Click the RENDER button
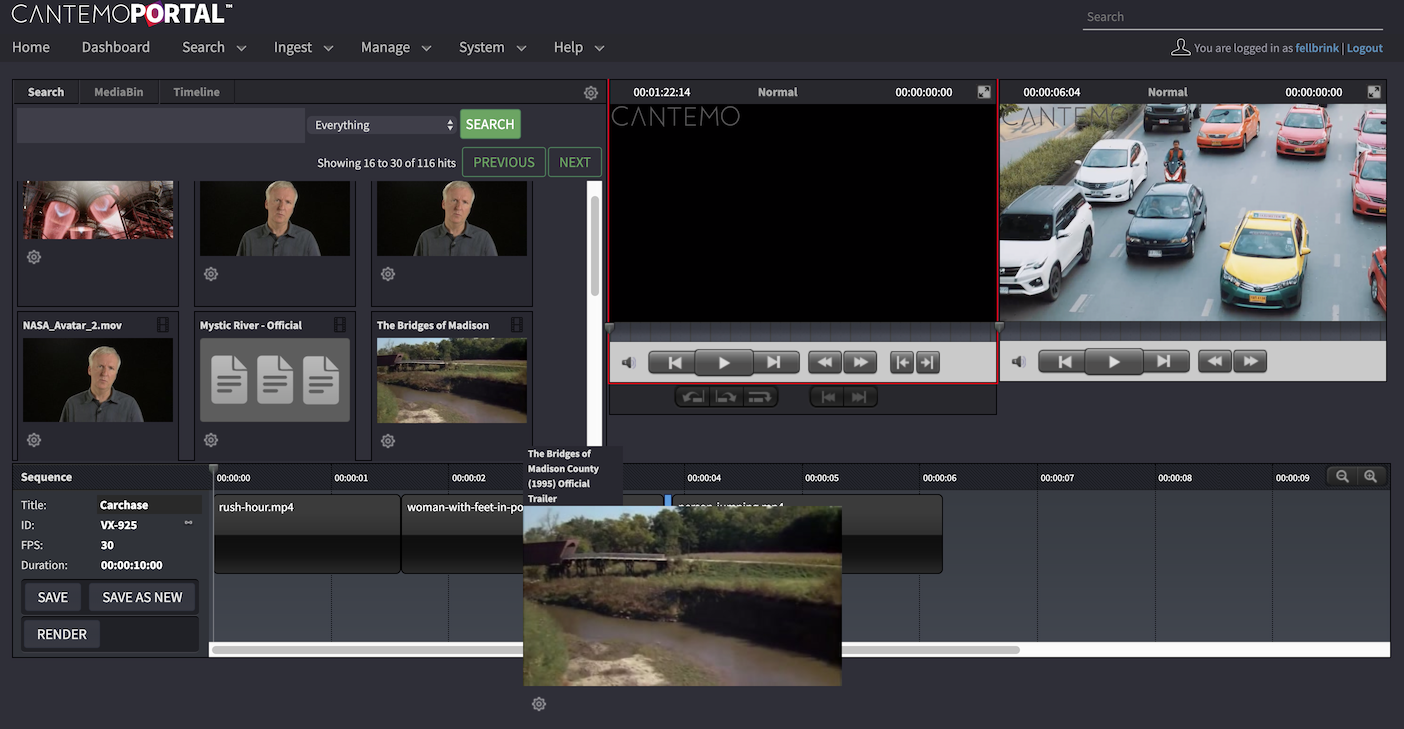Screen dimensions: 1404x729 tap(62, 634)
